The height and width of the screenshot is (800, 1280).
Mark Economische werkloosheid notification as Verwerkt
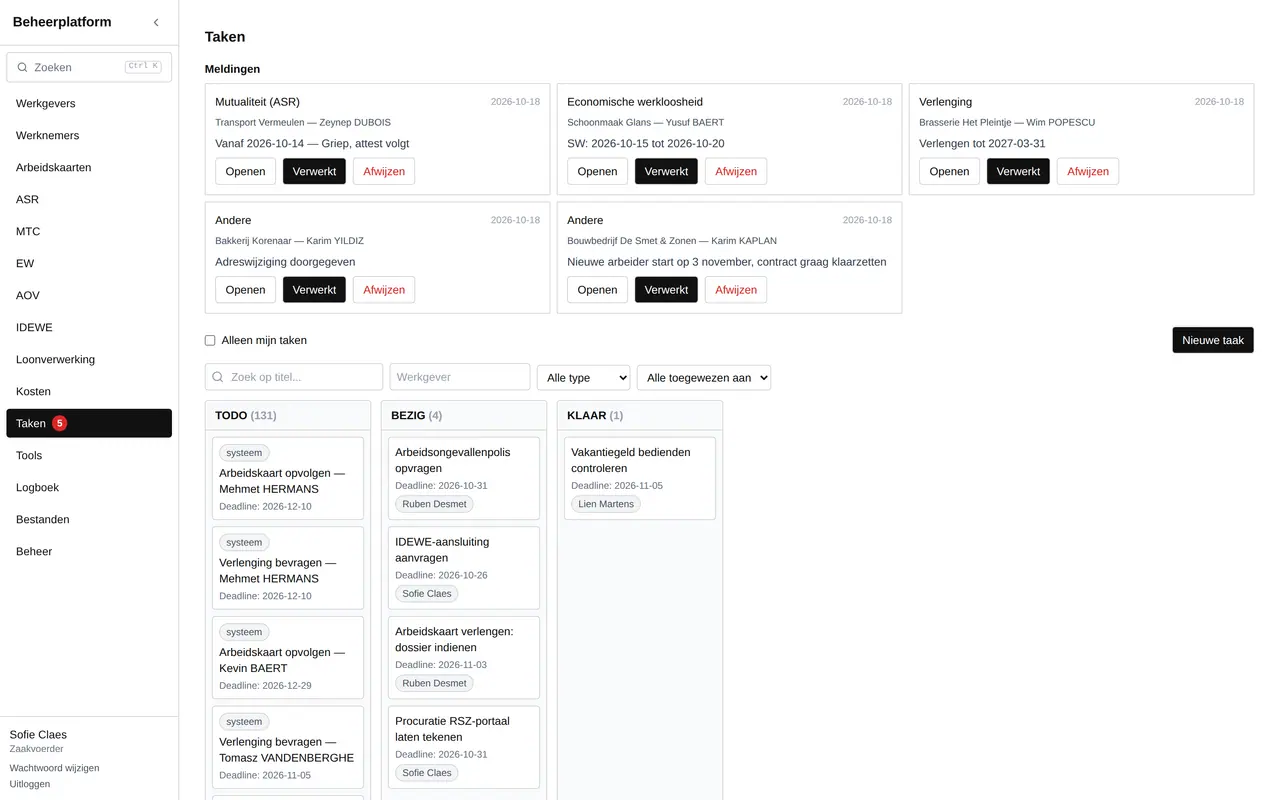[666, 171]
